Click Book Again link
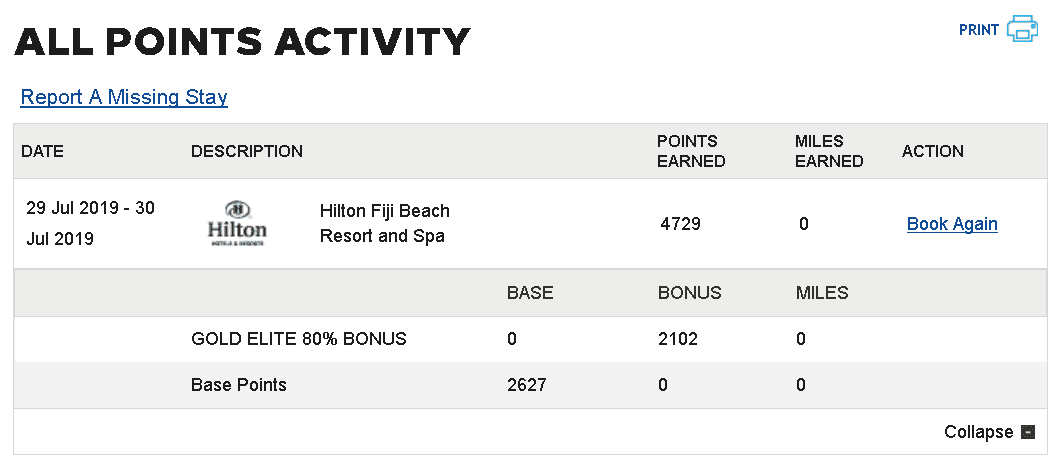 click(x=952, y=224)
